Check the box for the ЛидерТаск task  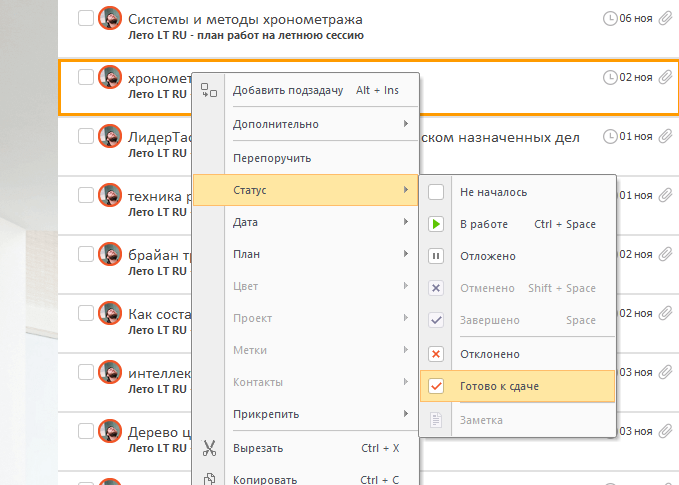tap(86, 136)
